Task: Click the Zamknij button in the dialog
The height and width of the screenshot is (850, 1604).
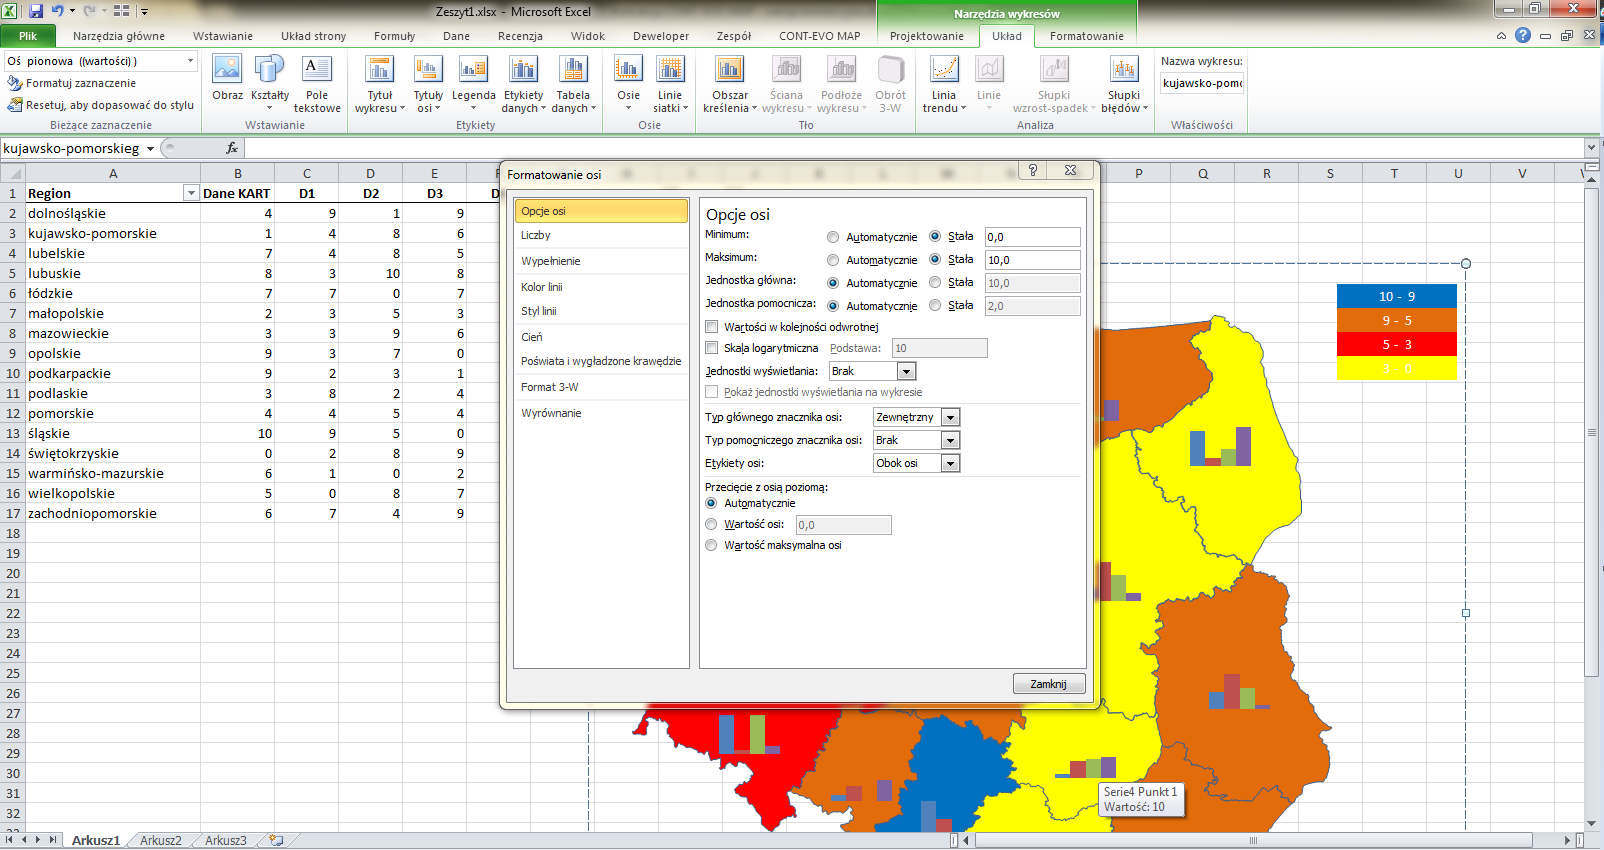Action: [x=1048, y=684]
